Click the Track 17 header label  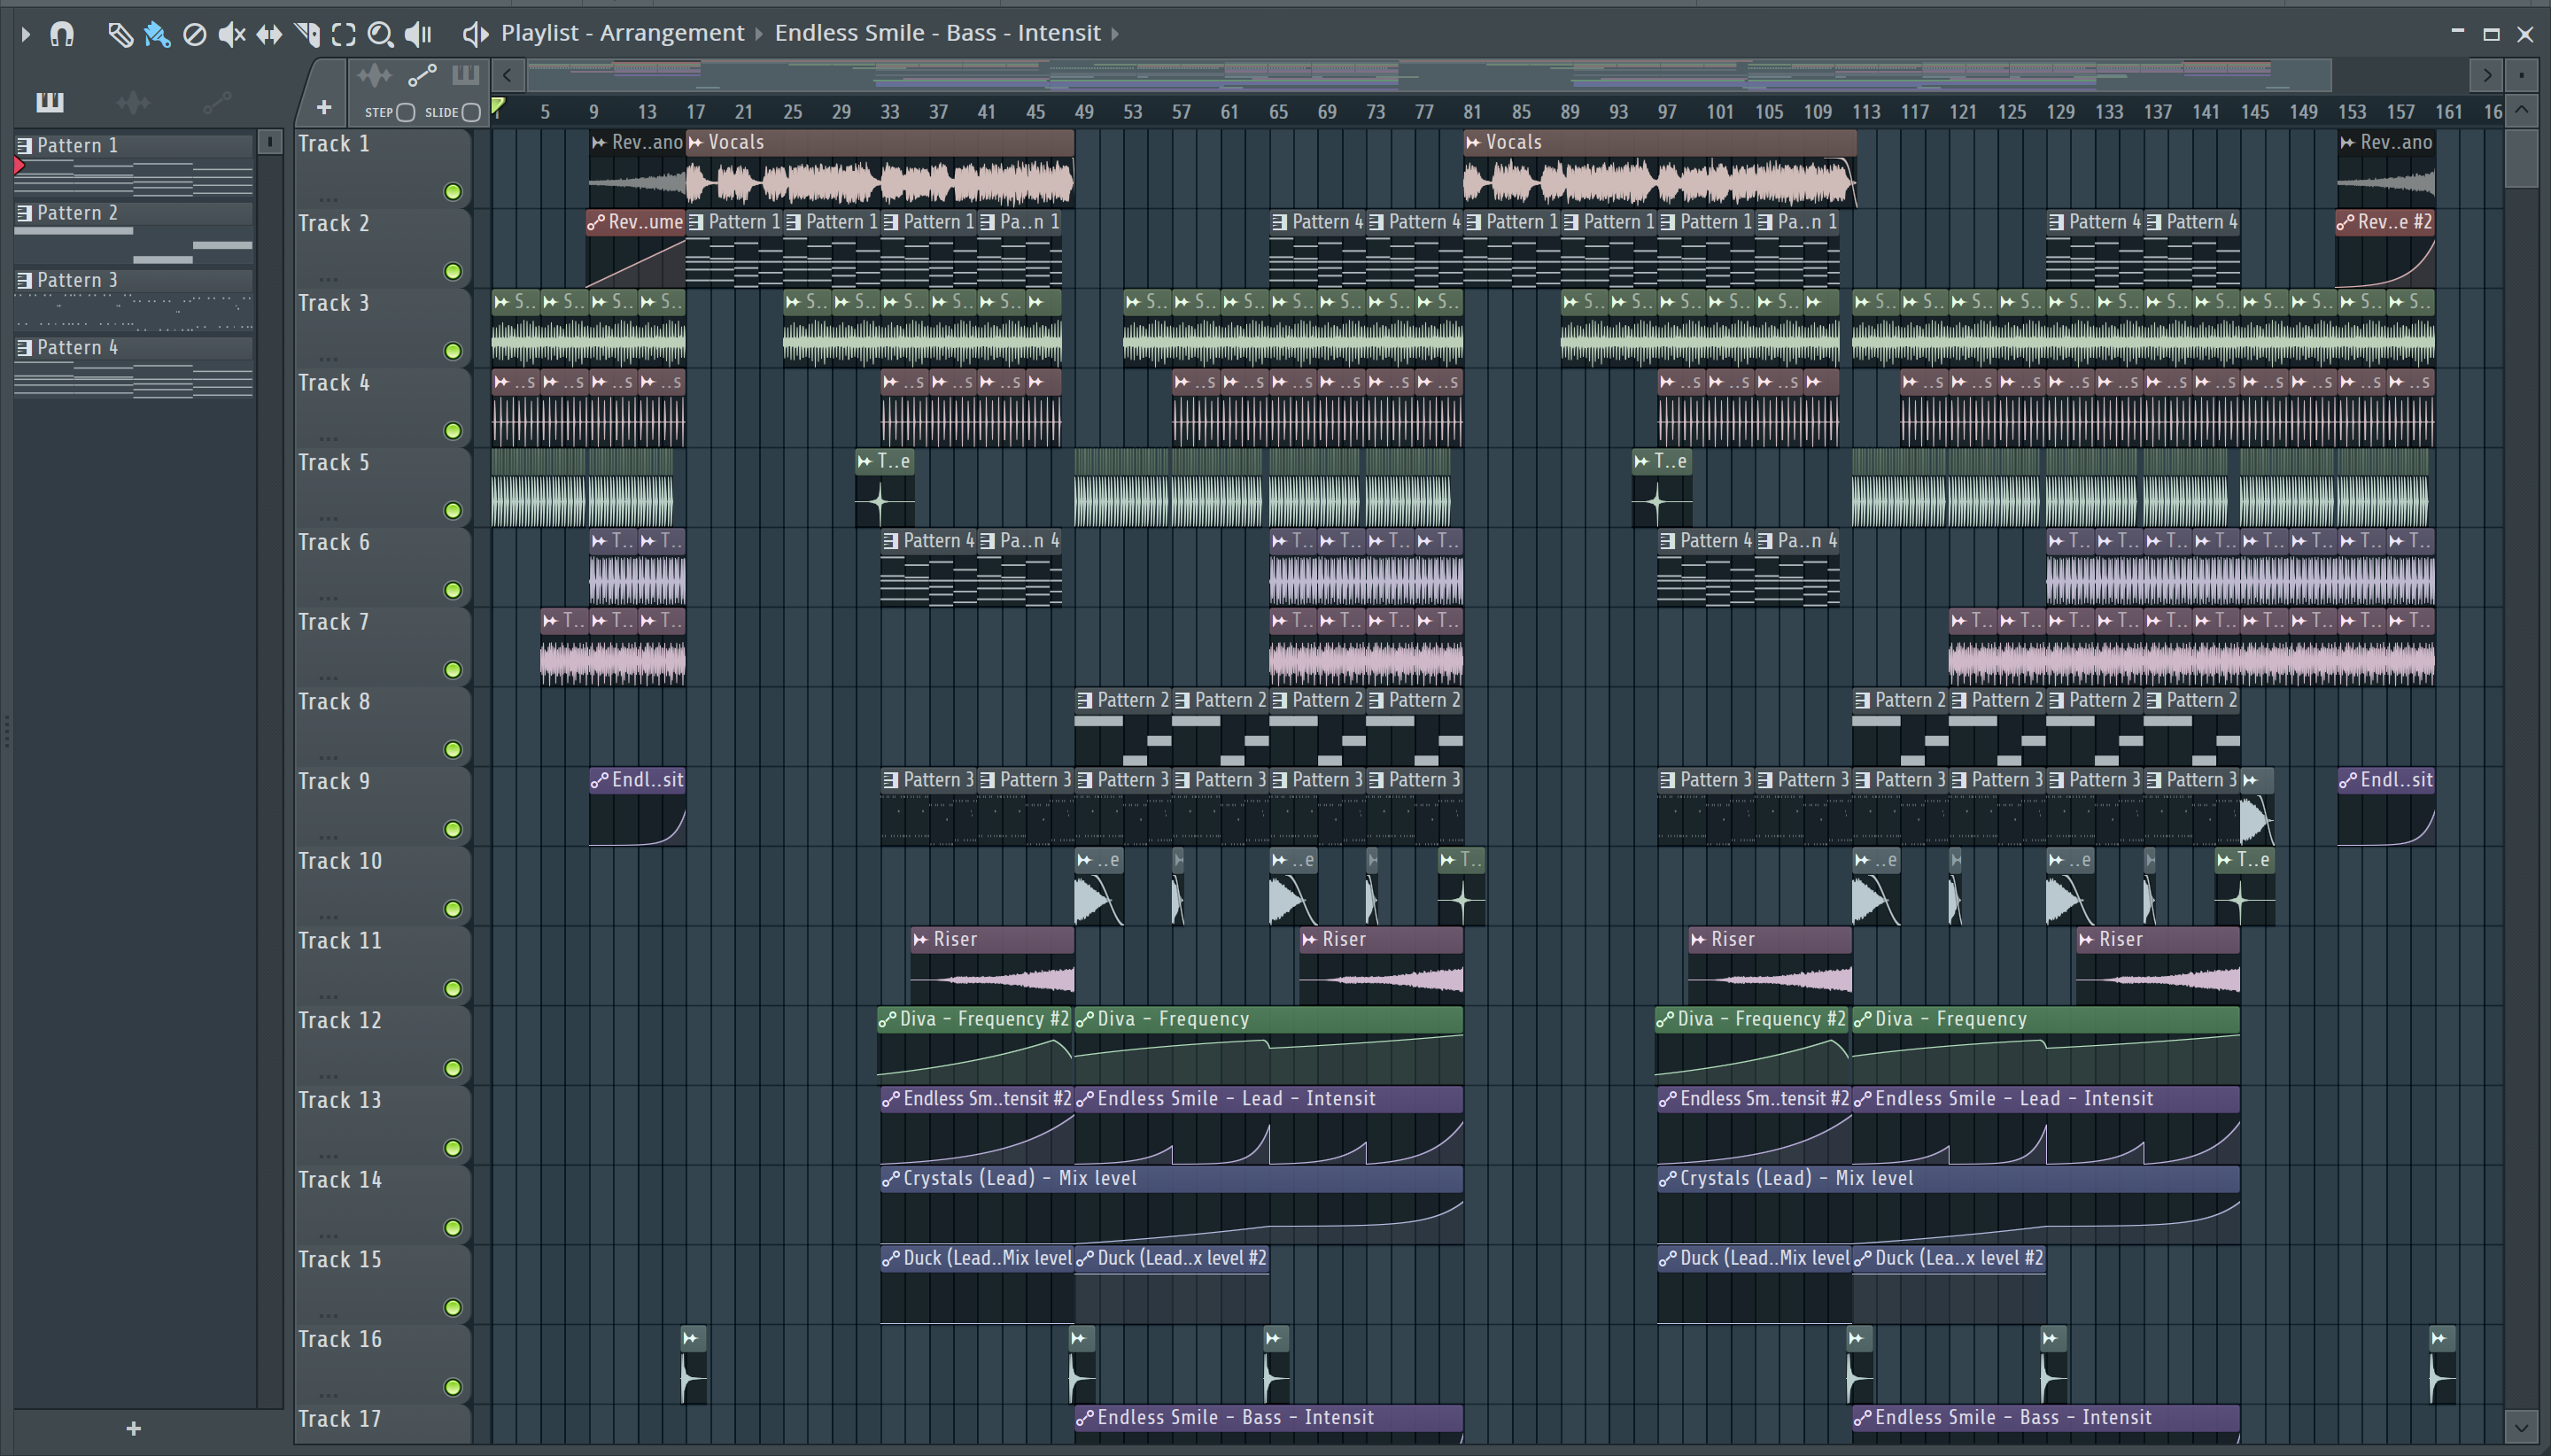[340, 1419]
